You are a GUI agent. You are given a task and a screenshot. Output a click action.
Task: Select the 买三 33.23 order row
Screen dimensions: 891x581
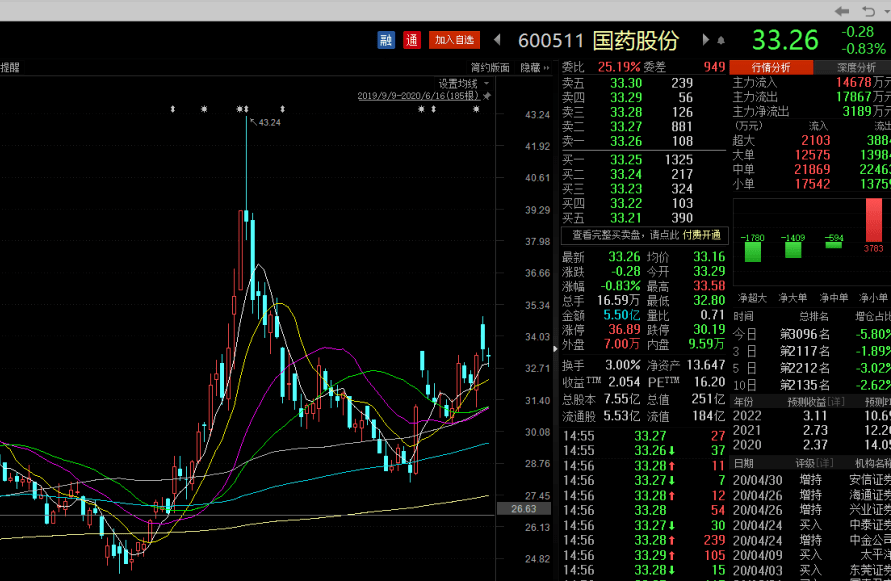pos(643,189)
